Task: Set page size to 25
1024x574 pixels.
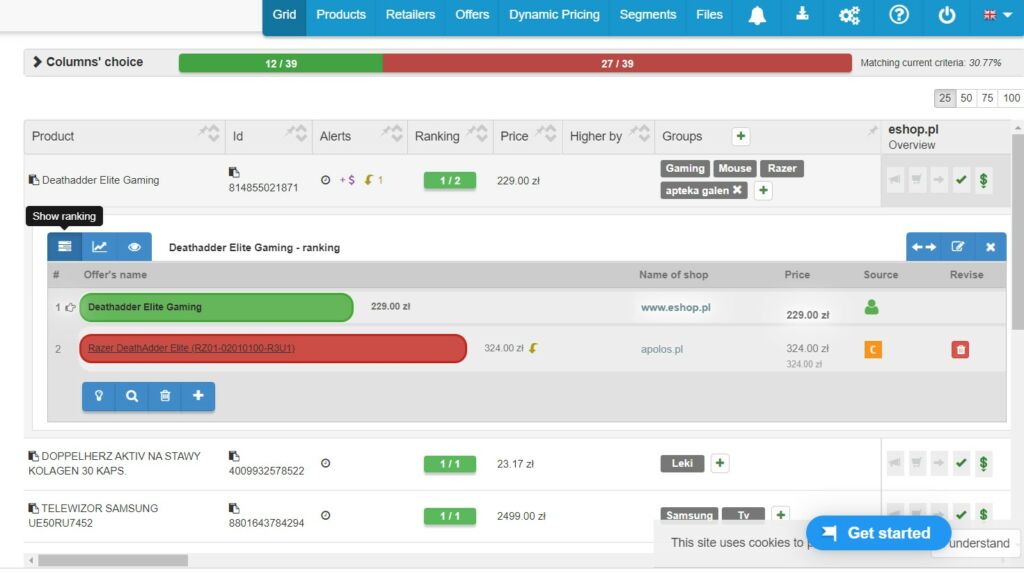Action: tap(945, 98)
